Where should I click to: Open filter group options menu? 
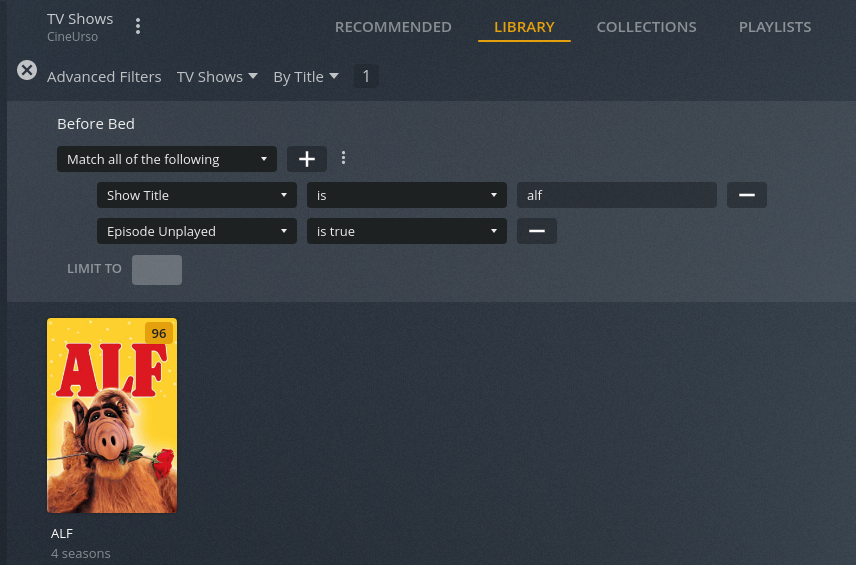[x=343, y=158]
